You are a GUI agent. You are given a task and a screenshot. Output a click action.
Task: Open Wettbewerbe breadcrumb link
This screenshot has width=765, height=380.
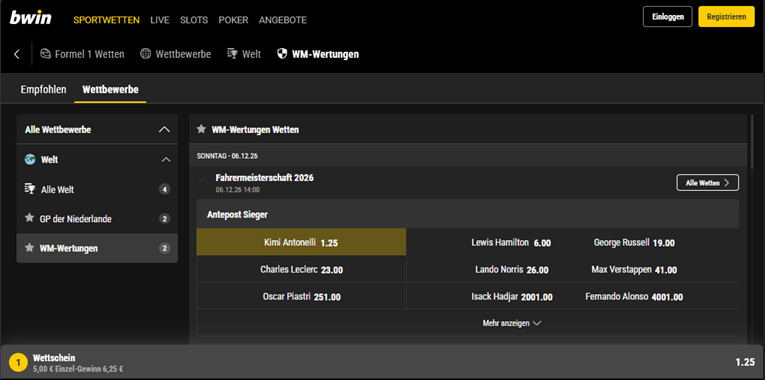[176, 54]
